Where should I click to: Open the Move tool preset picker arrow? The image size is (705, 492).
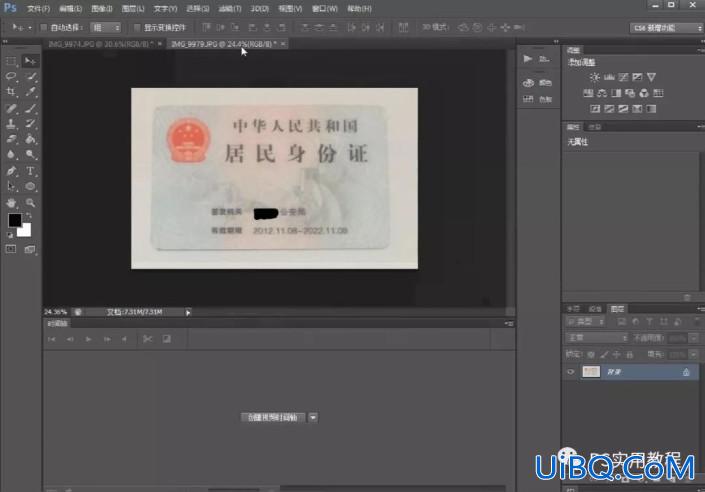point(30,27)
